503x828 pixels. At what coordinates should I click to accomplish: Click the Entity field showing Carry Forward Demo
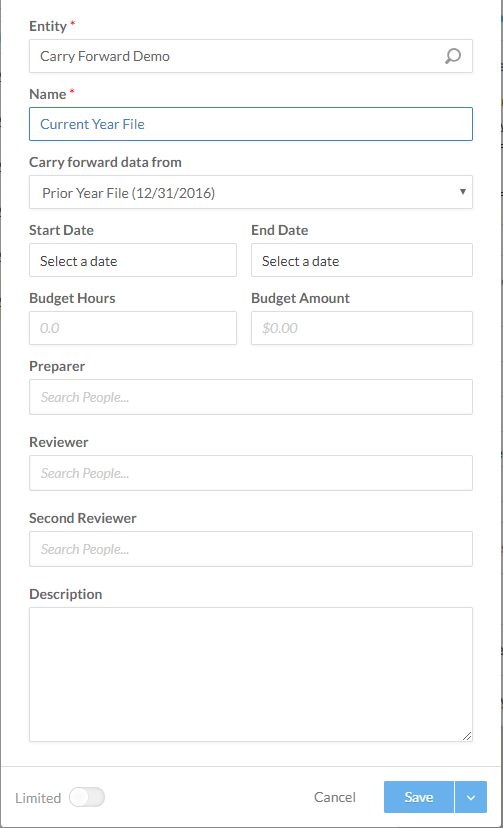251,56
